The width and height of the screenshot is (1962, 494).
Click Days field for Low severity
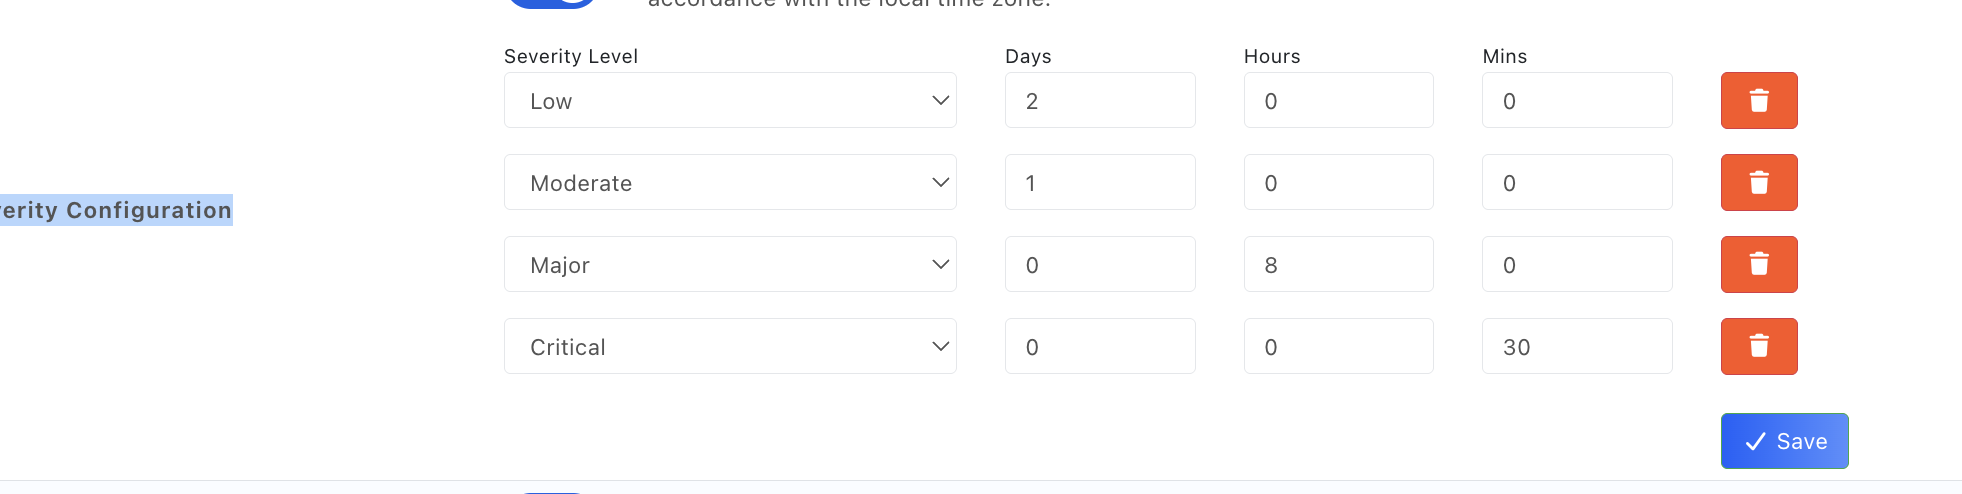tap(1099, 100)
